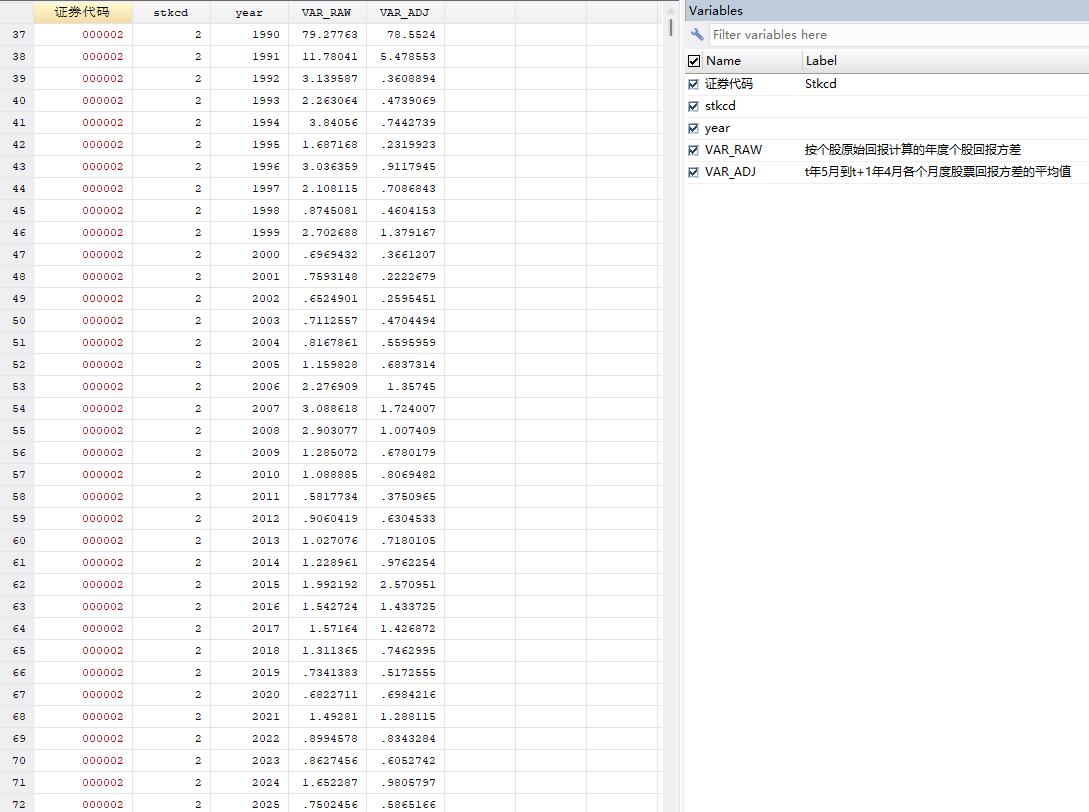This screenshot has width=1089, height=812.
Task: Select the Stkcd label of 证券代码 variable
Action: pyautogui.click(x=820, y=84)
